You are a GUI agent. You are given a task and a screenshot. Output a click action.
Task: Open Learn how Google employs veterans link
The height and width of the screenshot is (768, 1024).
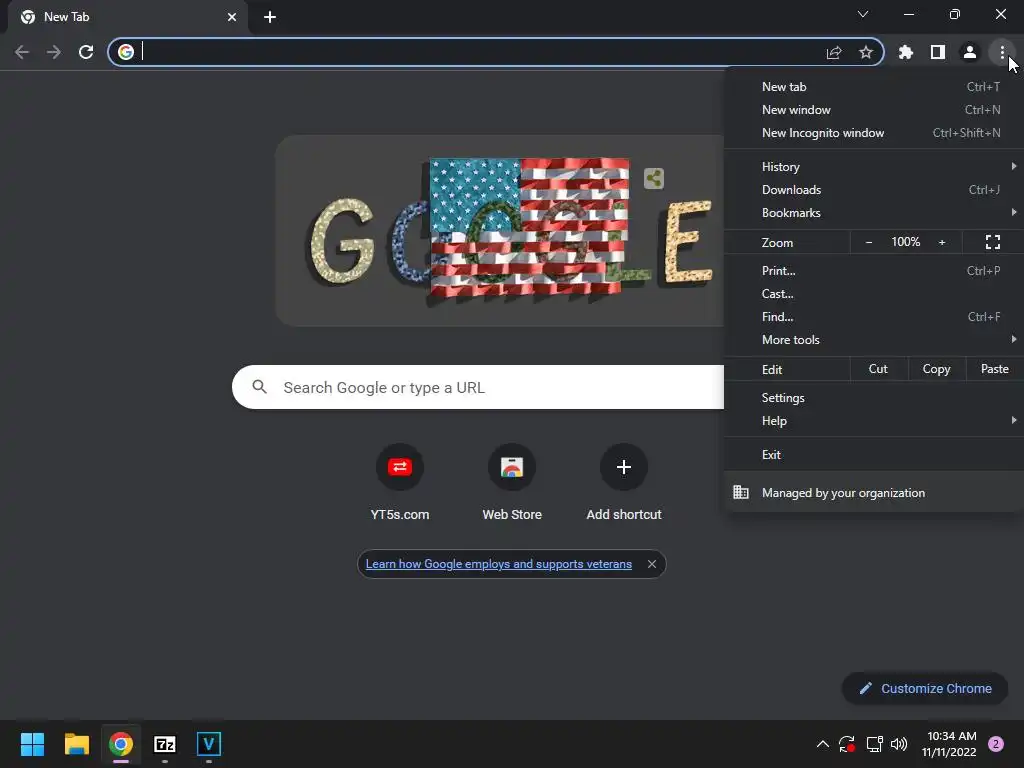click(x=498, y=564)
